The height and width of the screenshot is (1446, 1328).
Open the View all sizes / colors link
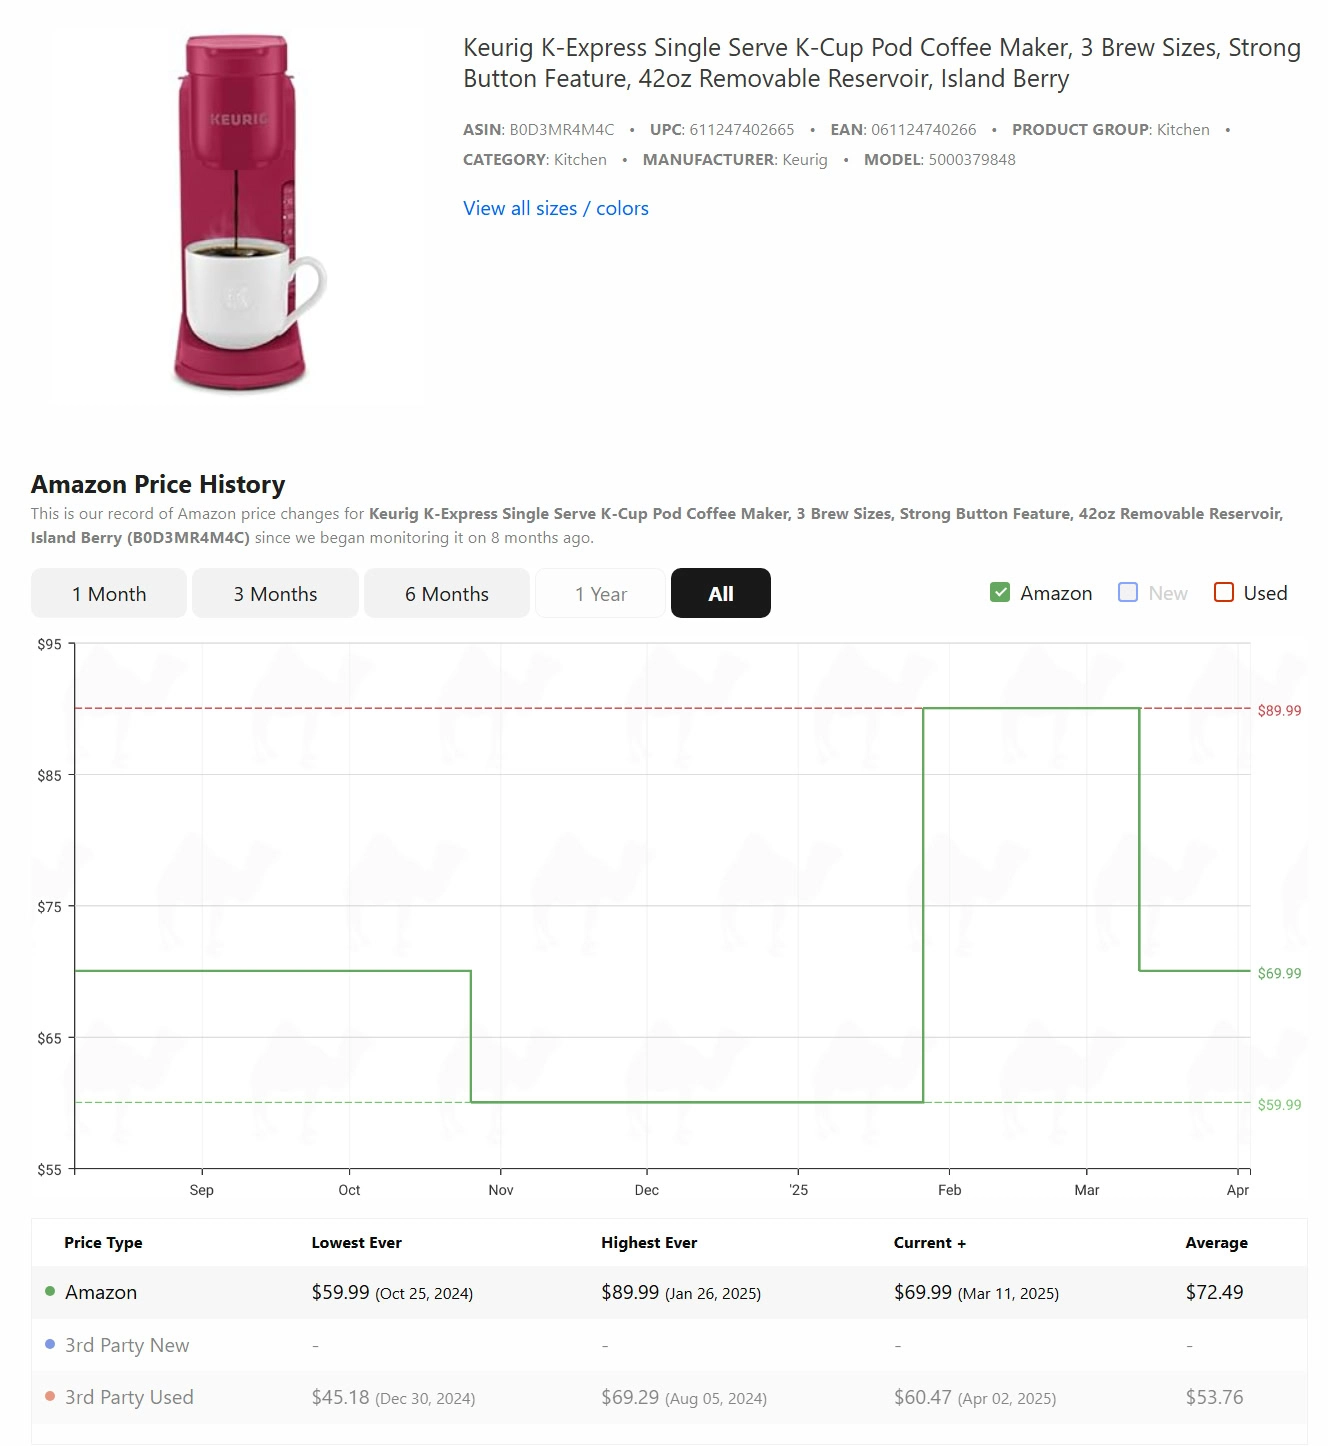pyautogui.click(x=555, y=208)
